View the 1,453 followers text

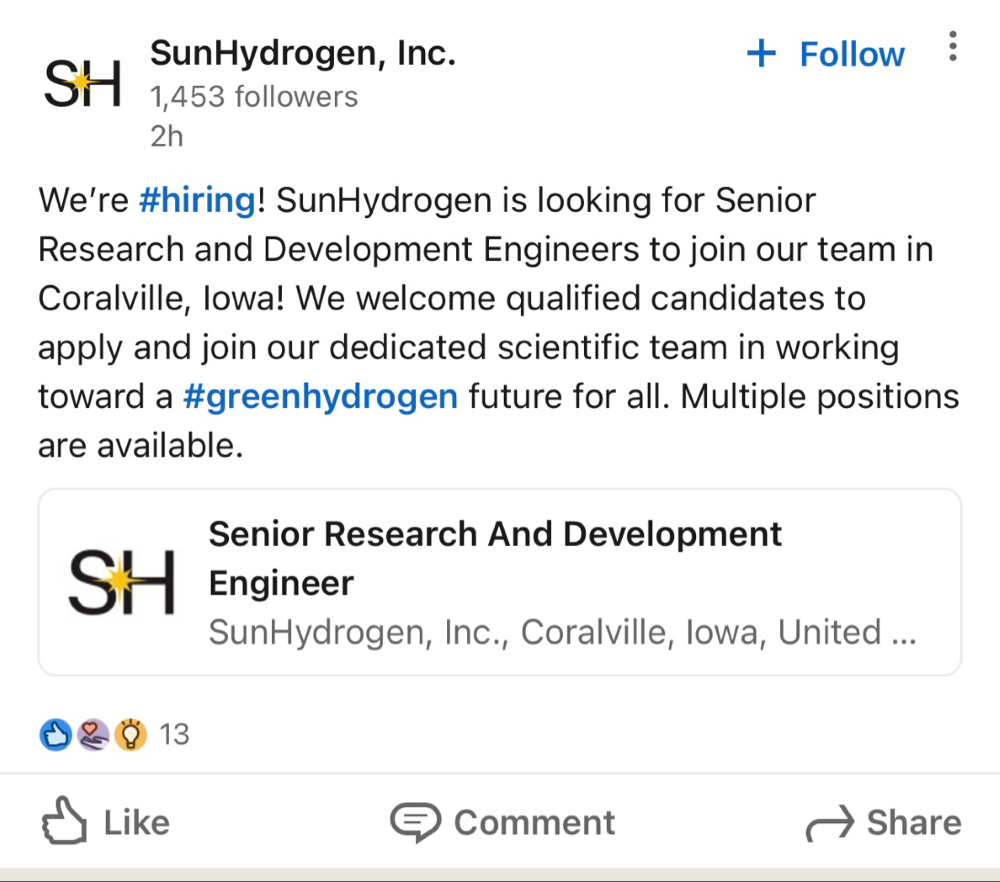point(254,97)
